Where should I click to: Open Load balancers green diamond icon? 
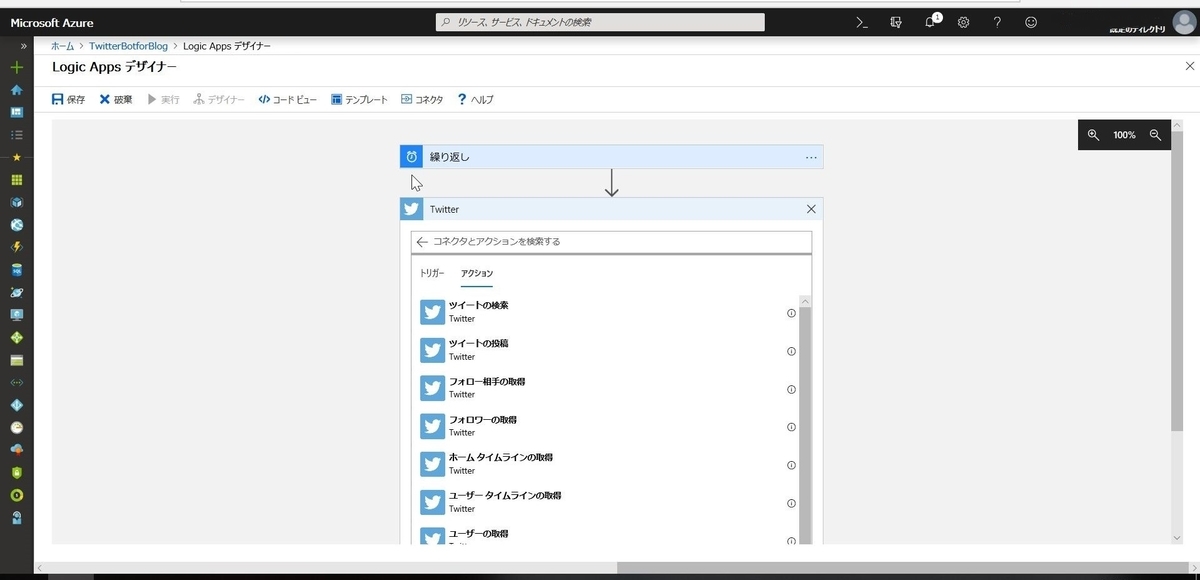(16, 337)
